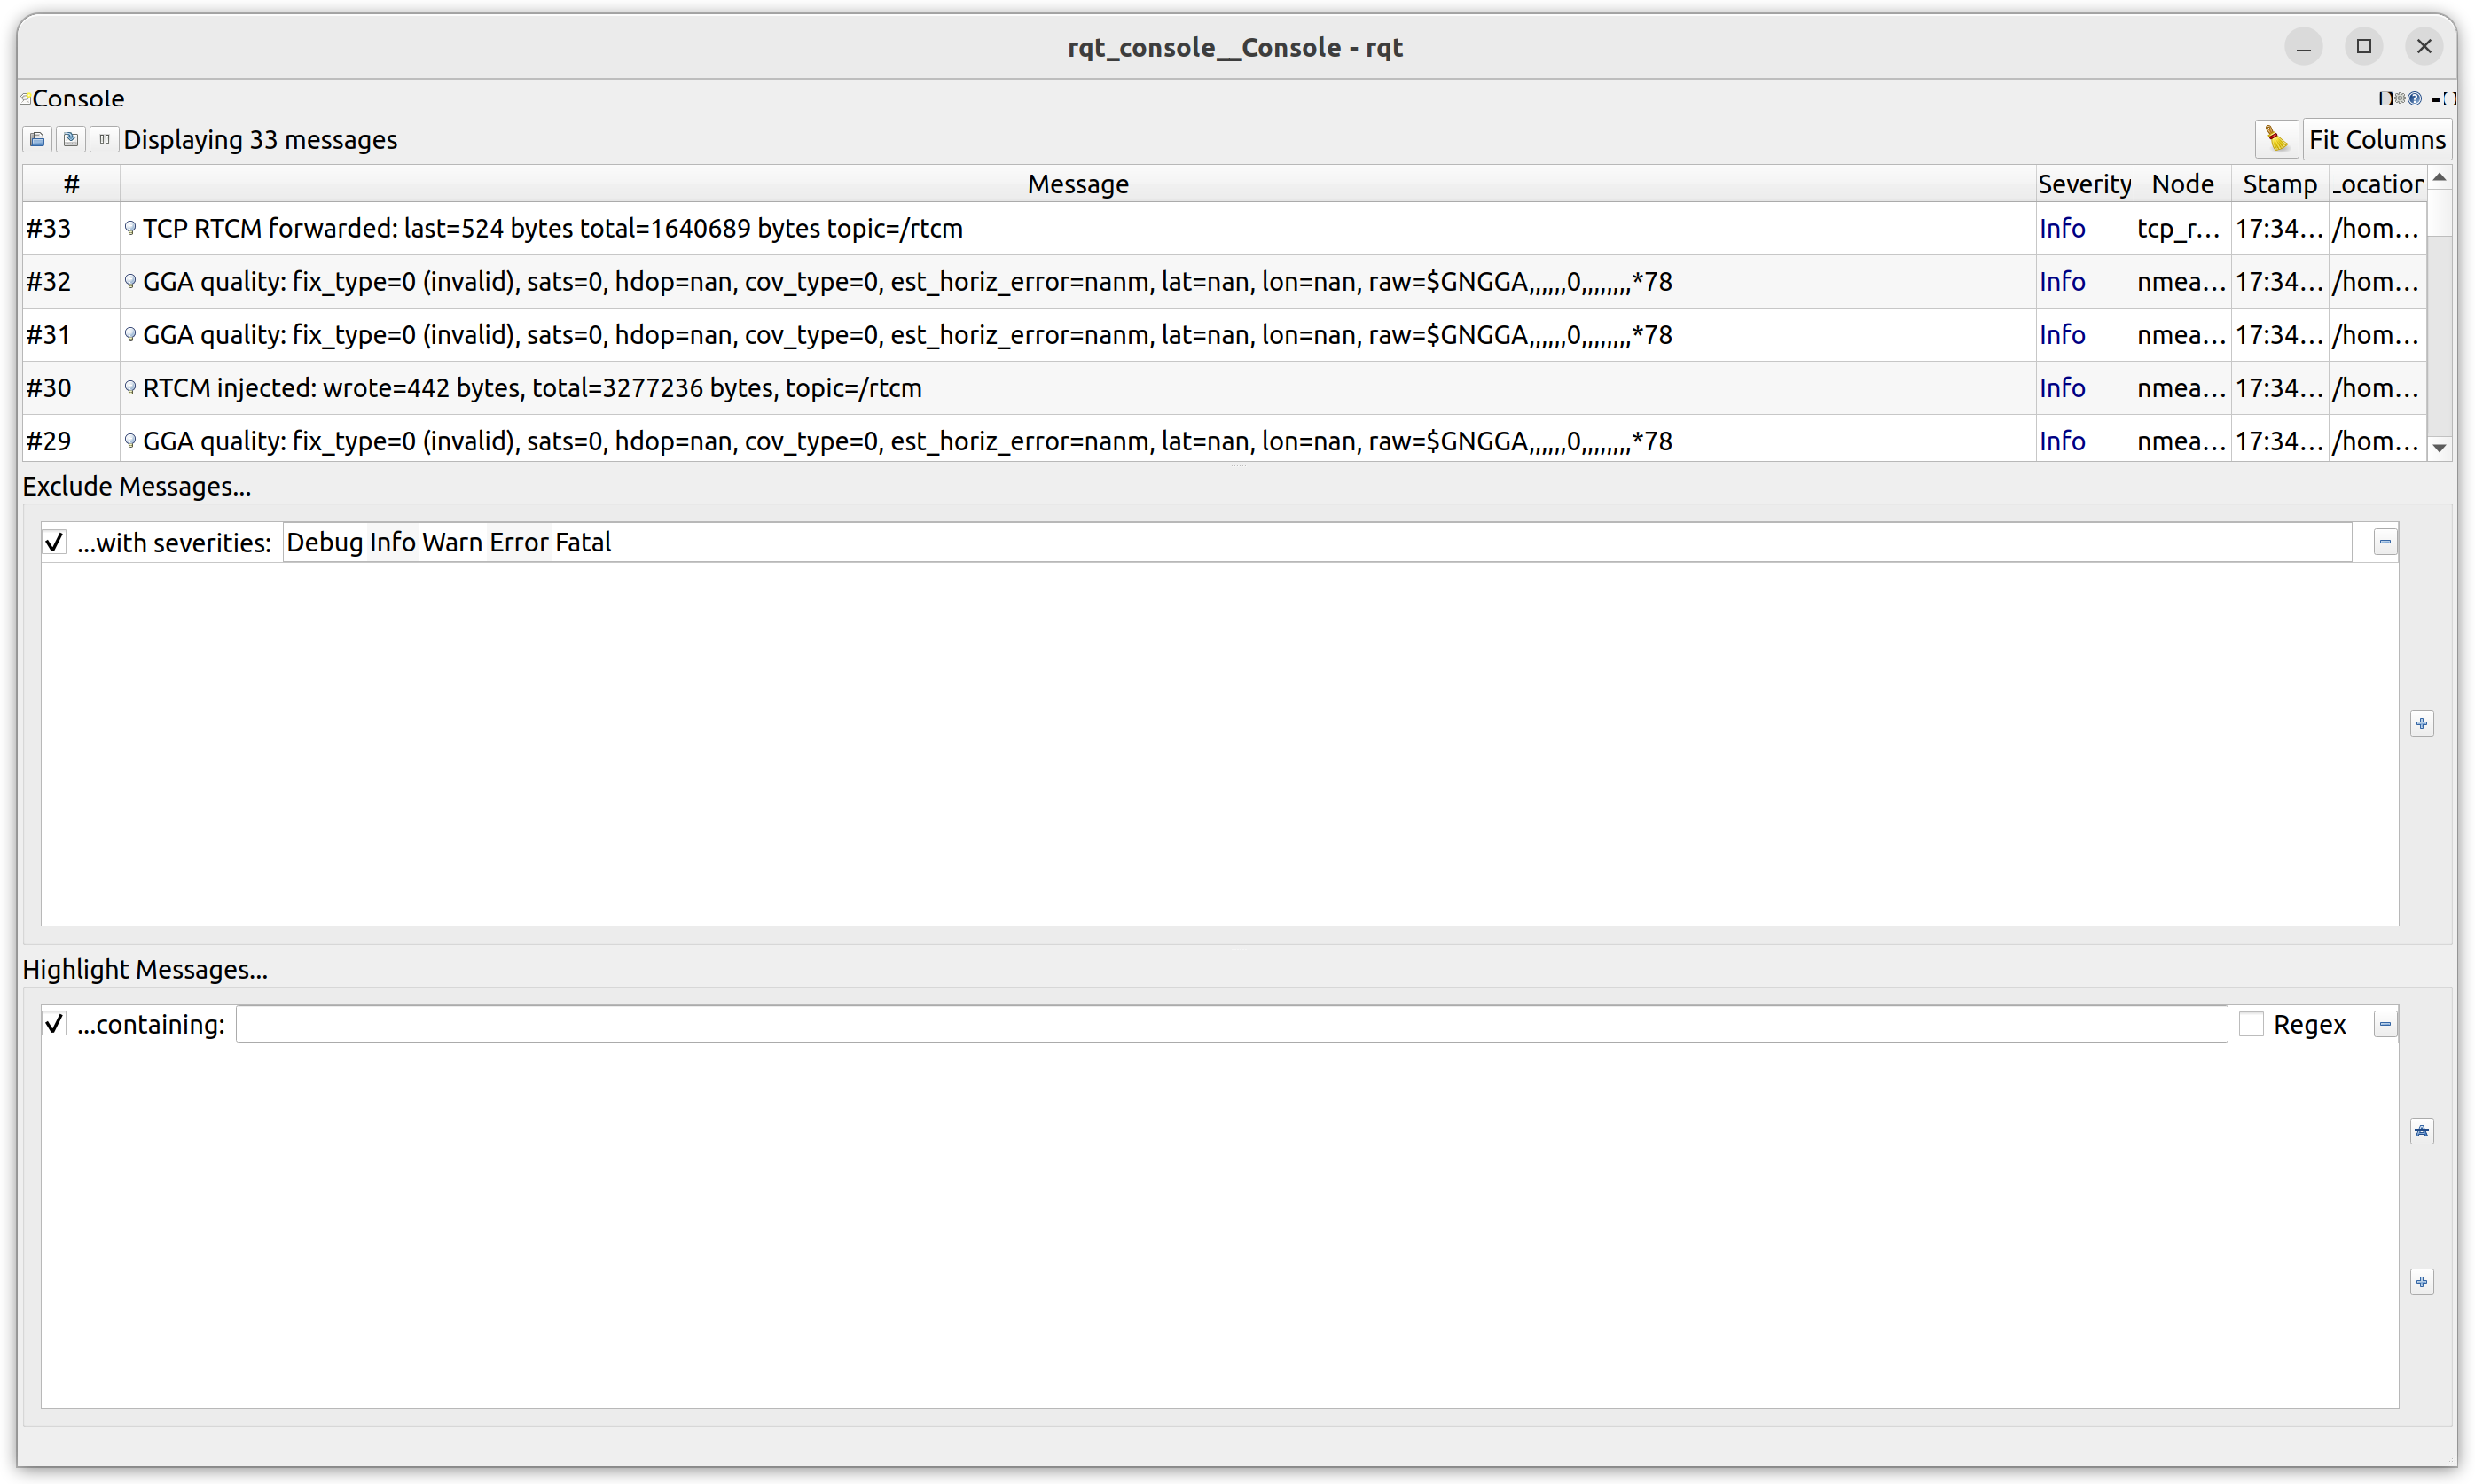Maximize the rqt window

coord(2363,46)
